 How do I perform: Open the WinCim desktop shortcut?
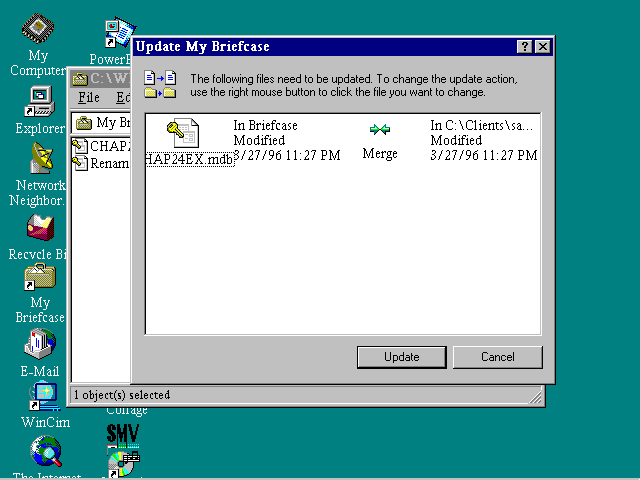point(44,396)
